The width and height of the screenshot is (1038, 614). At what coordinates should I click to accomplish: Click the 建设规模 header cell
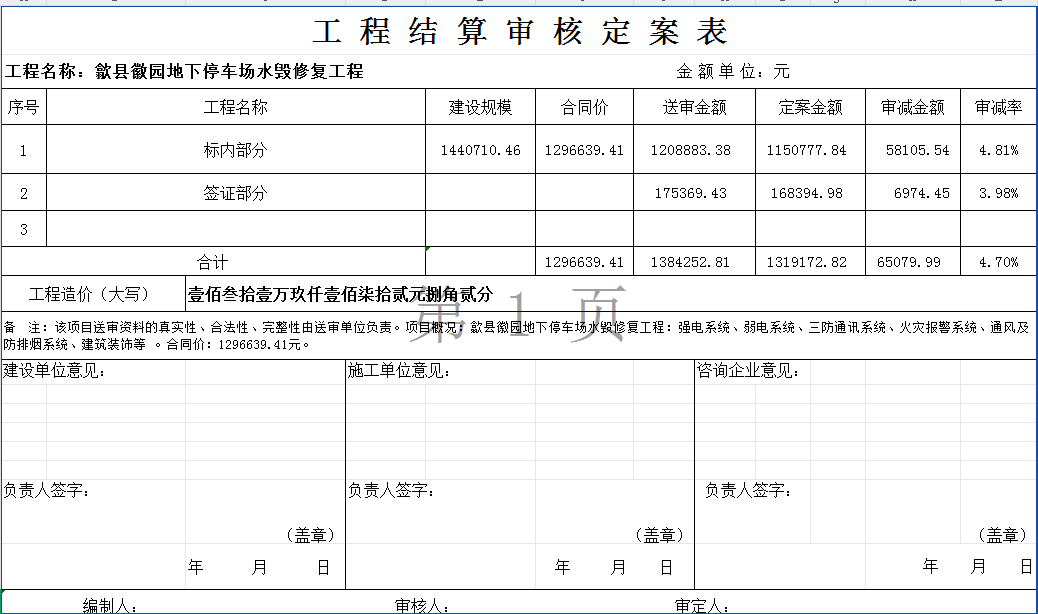tap(480, 107)
